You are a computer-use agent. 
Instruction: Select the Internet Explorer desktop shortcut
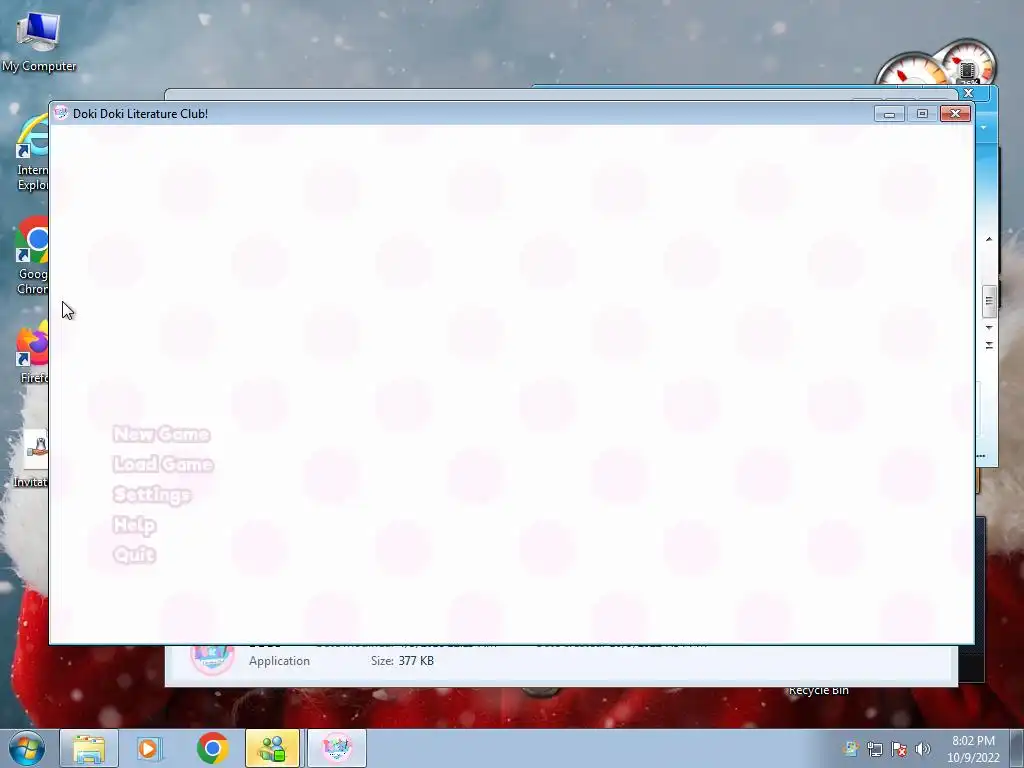pyautogui.click(x=31, y=153)
